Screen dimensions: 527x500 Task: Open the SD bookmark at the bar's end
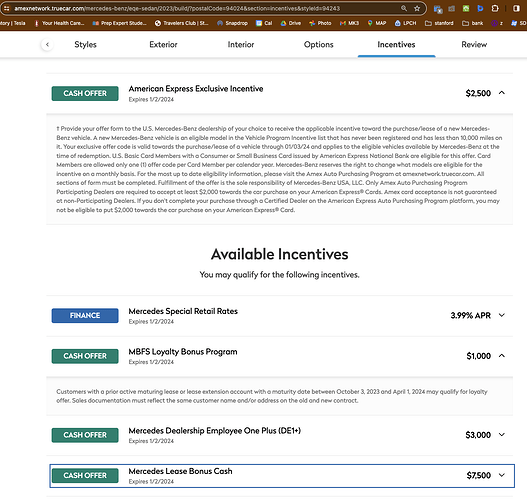519,23
